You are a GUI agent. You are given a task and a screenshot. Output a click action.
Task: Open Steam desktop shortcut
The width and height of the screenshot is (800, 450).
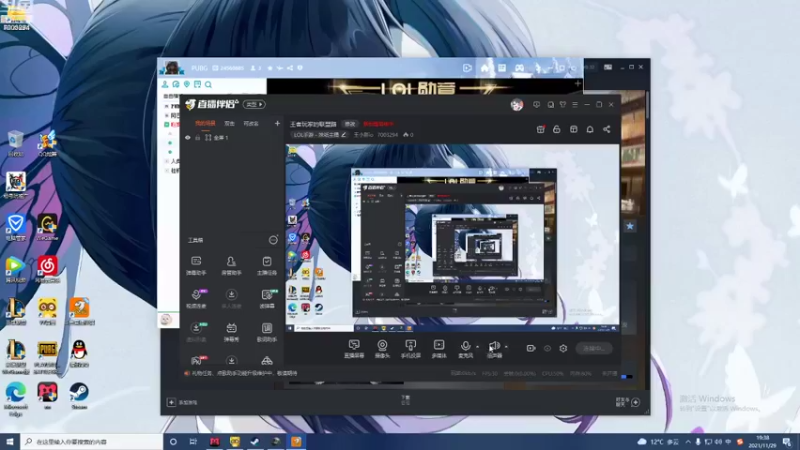click(79, 396)
